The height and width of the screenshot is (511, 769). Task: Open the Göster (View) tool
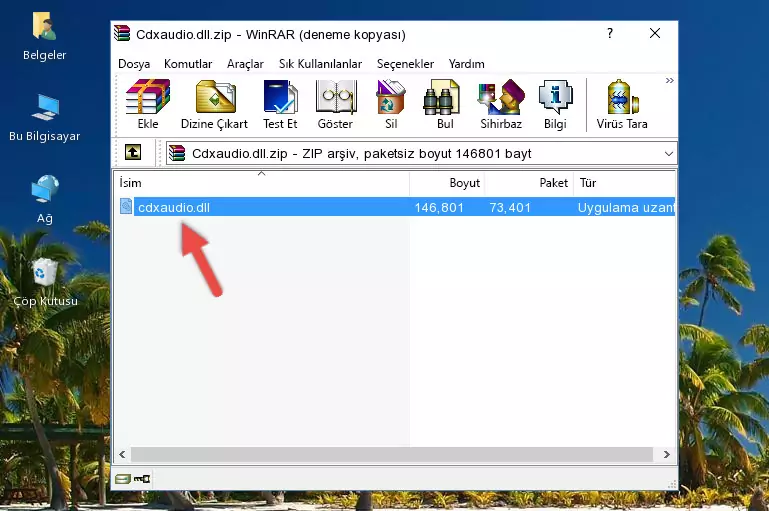pos(335,104)
